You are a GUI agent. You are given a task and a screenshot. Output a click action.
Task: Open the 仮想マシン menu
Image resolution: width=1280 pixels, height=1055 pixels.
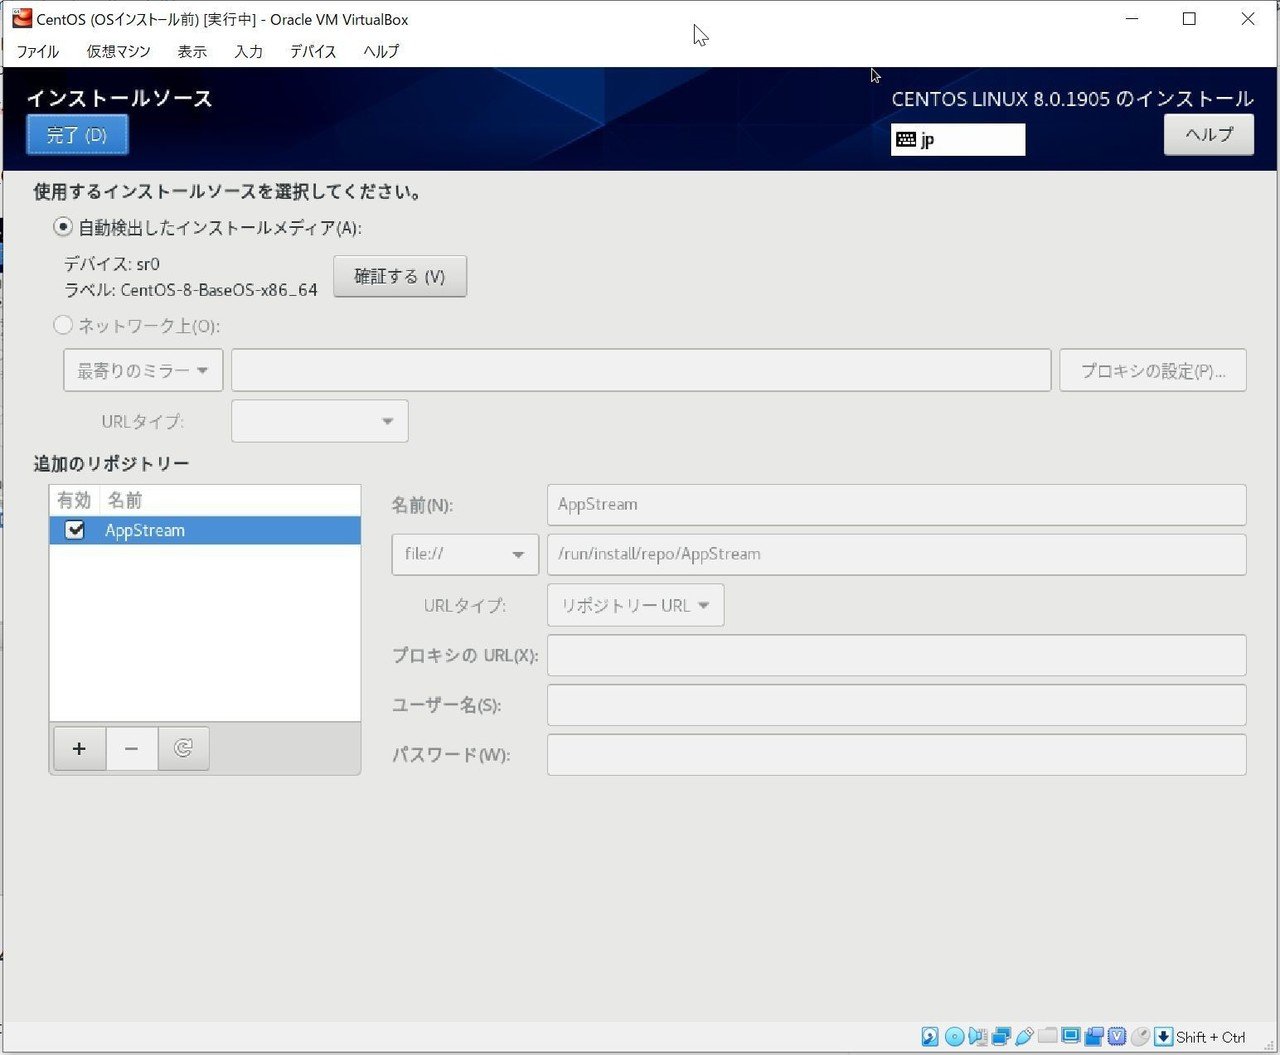(x=118, y=51)
